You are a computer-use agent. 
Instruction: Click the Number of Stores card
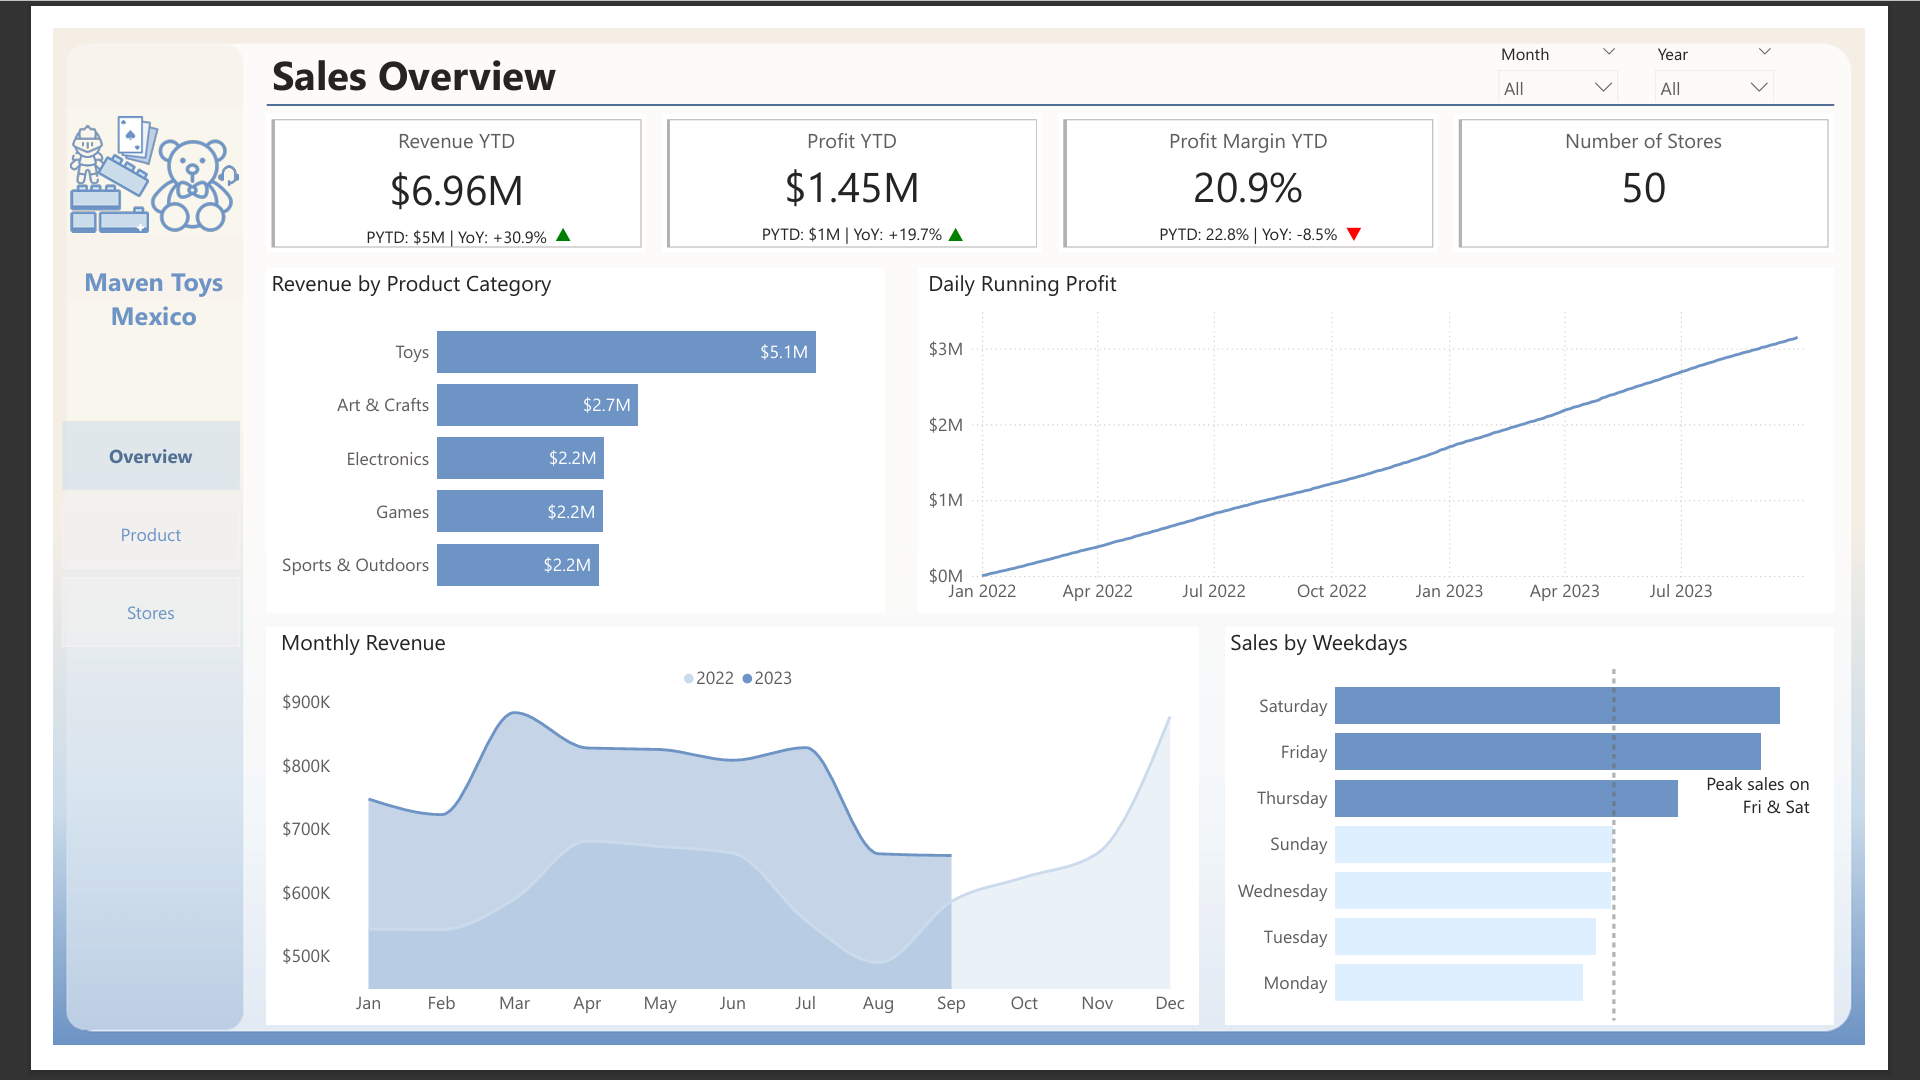point(1643,184)
